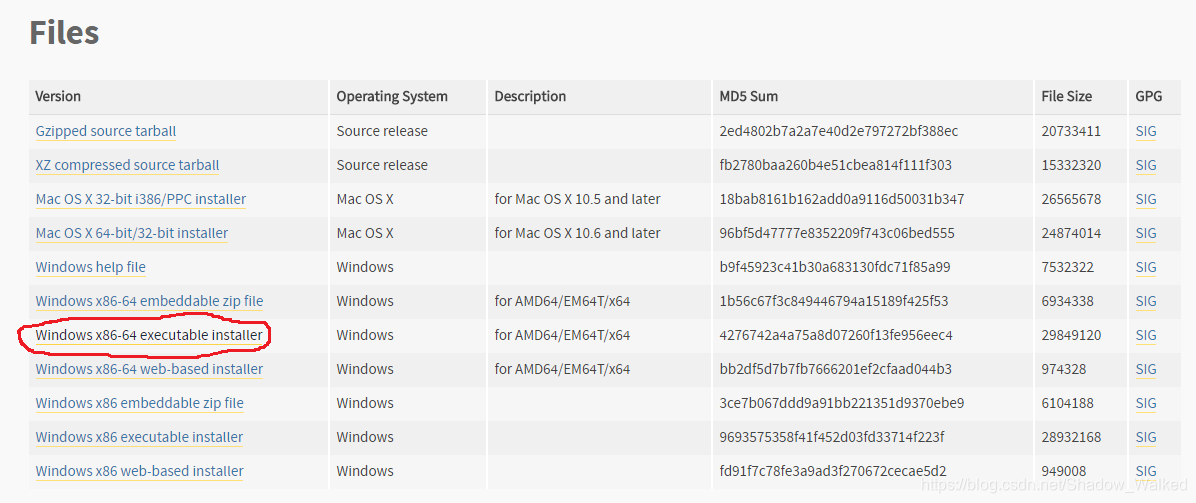This screenshot has height=503, width=1196.
Task: Click AMD64/EM64T/x64 in x86-64 web-based installer row
Action: pyautogui.click(x=562, y=369)
